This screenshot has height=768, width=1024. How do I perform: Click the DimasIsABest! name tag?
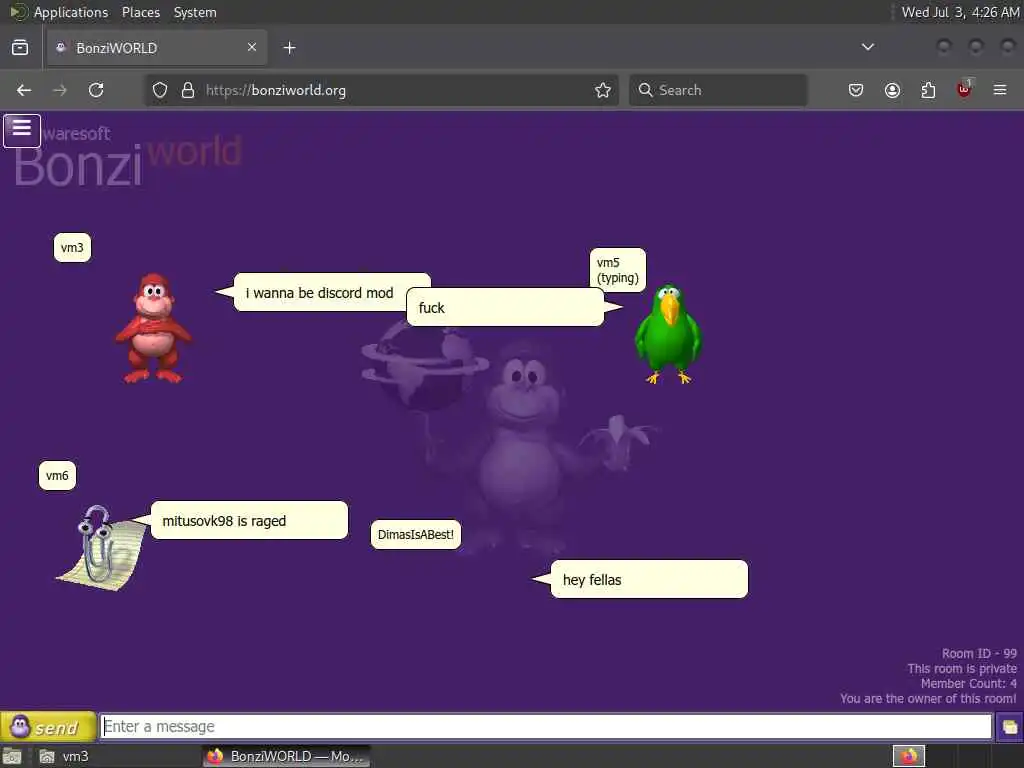(415, 534)
